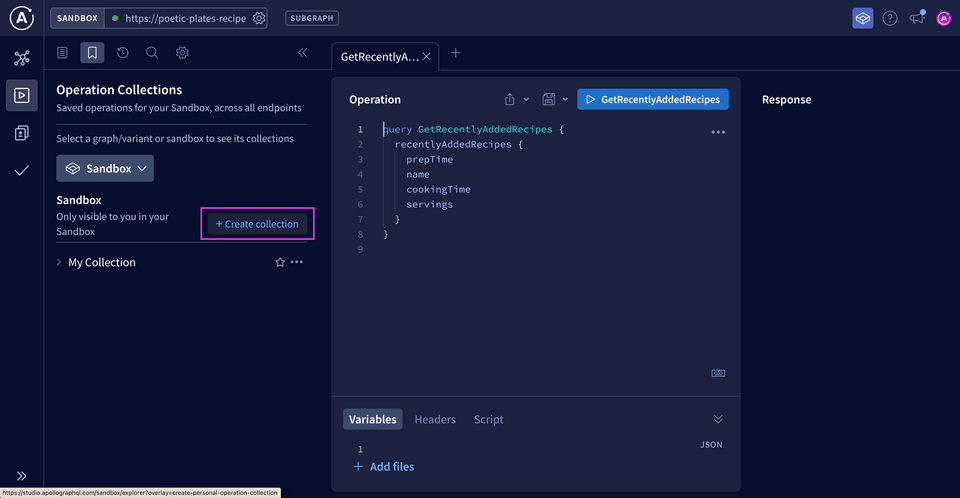960x498 pixels.
Task: Open the Run history clock icon
Action: pos(122,53)
